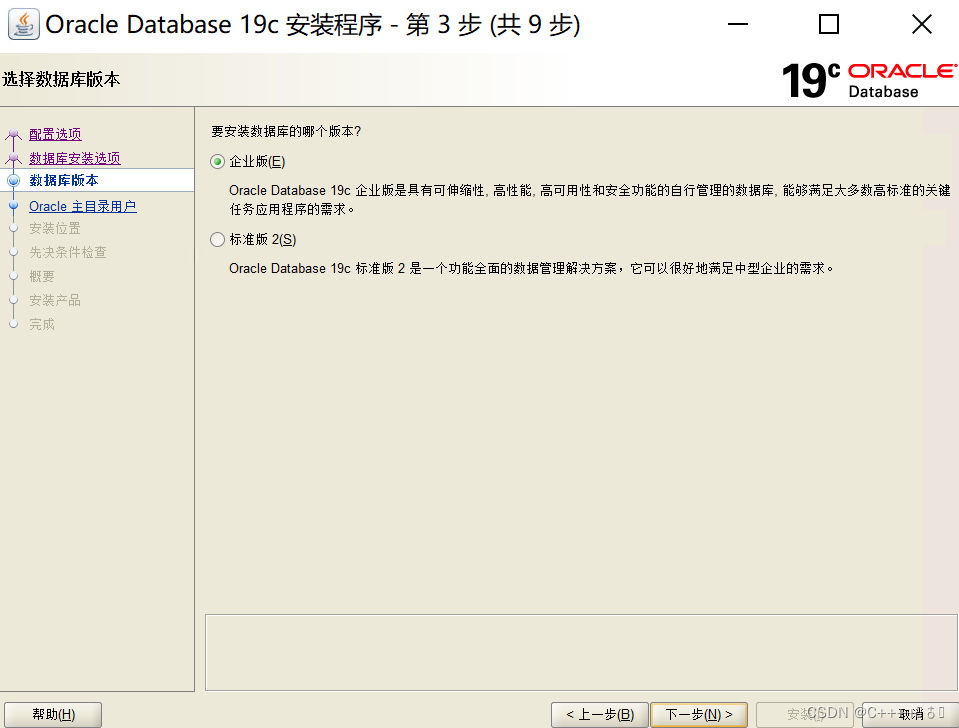959x728 pixels.
Task: Click the 概要 step label
Action: [x=42, y=276]
